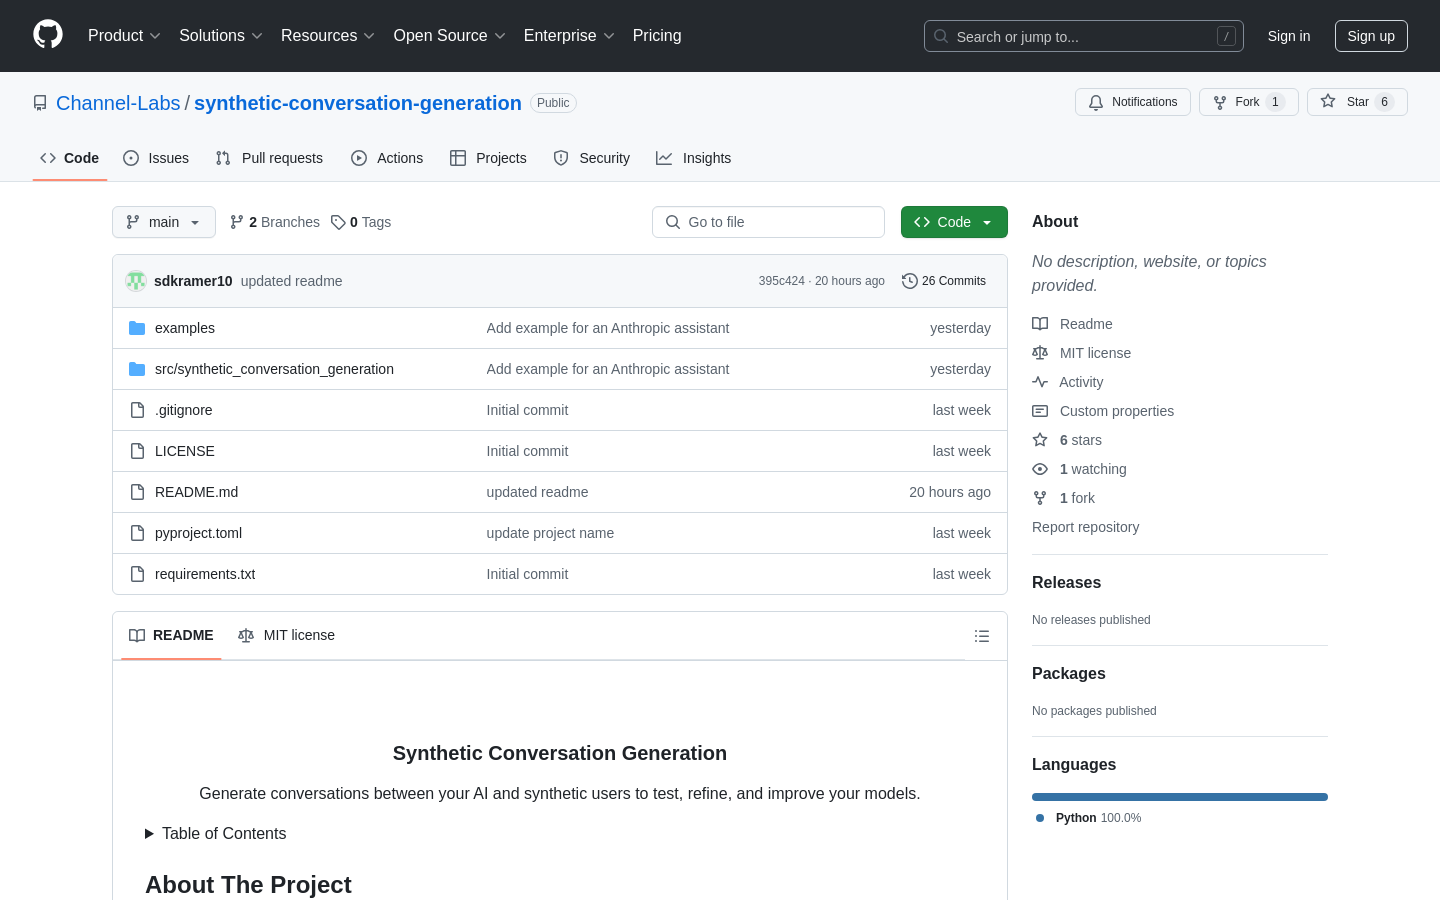Switch to the Insights tab
Image resolution: width=1440 pixels, height=900 pixels.
[694, 158]
